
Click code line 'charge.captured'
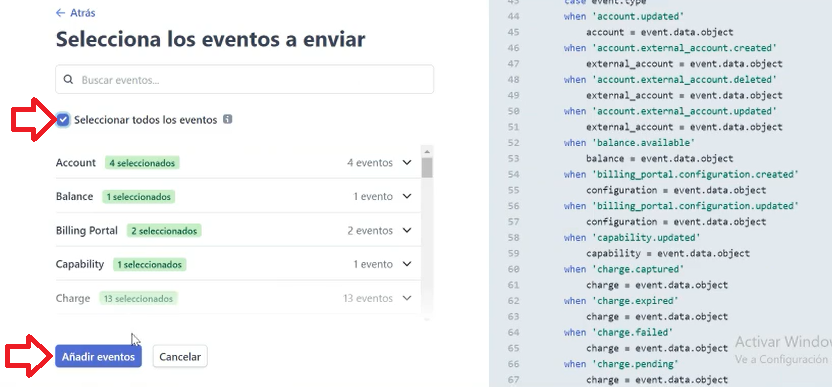pyautogui.click(x=624, y=269)
